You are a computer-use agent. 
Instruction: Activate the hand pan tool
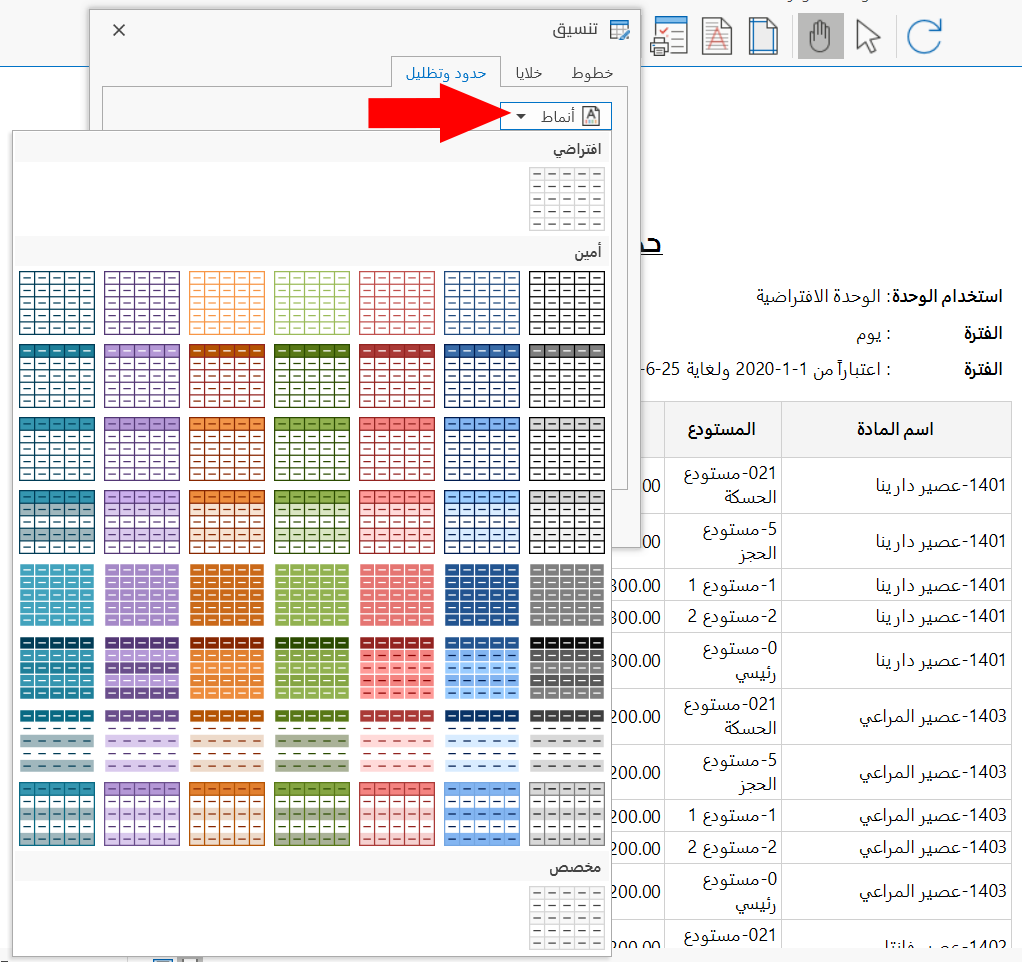pyautogui.click(x=820, y=36)
